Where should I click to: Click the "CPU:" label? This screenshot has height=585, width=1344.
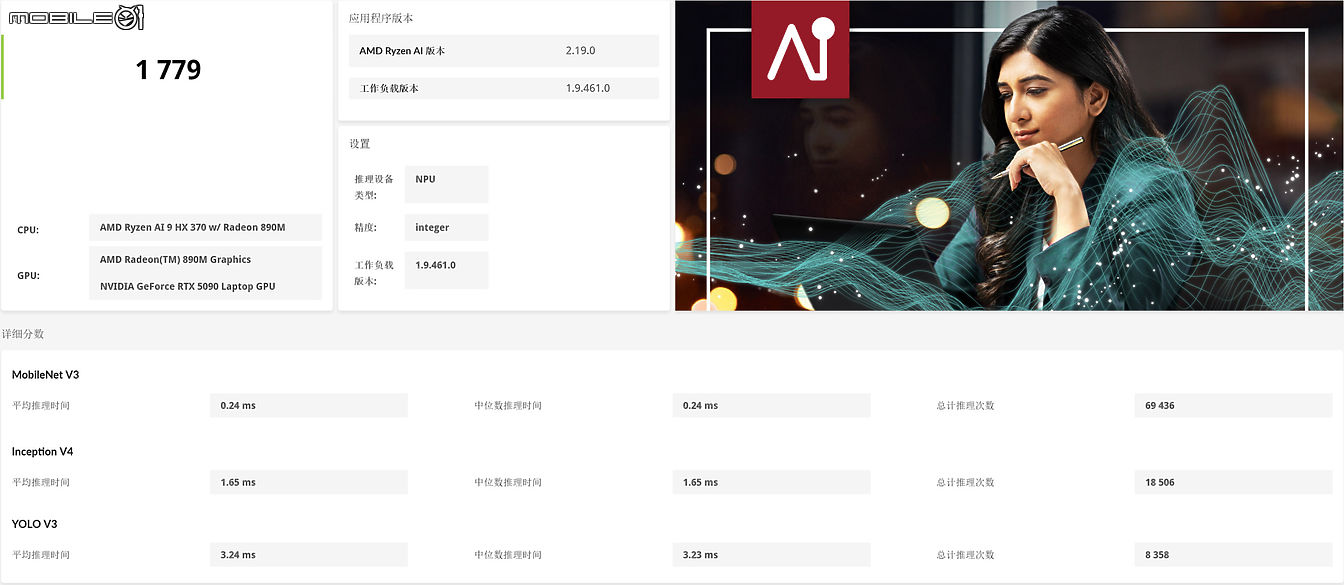pyautogui.click(x=28, y=230)
